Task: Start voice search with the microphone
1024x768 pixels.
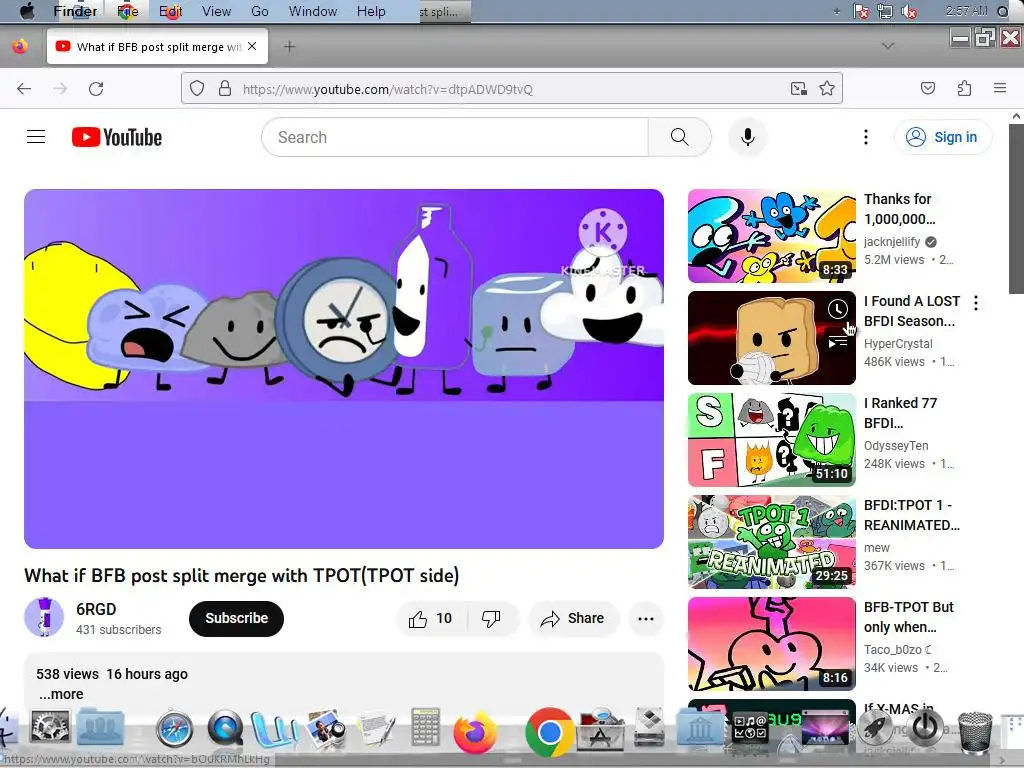Action: pyautogui.click(x=748, y=137)
